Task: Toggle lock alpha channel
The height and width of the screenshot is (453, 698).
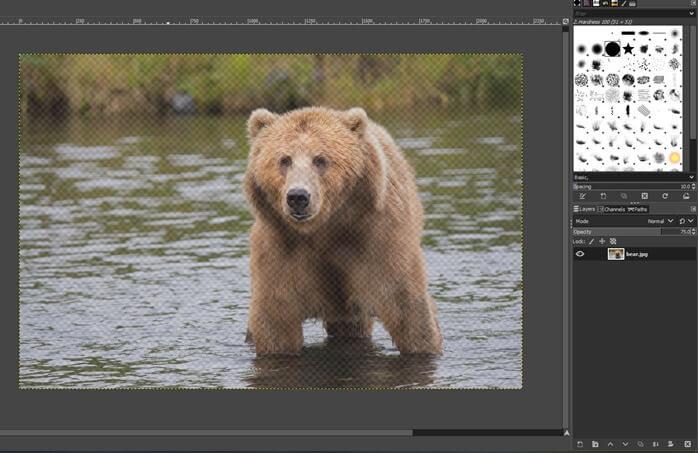Action: (613, 242)
